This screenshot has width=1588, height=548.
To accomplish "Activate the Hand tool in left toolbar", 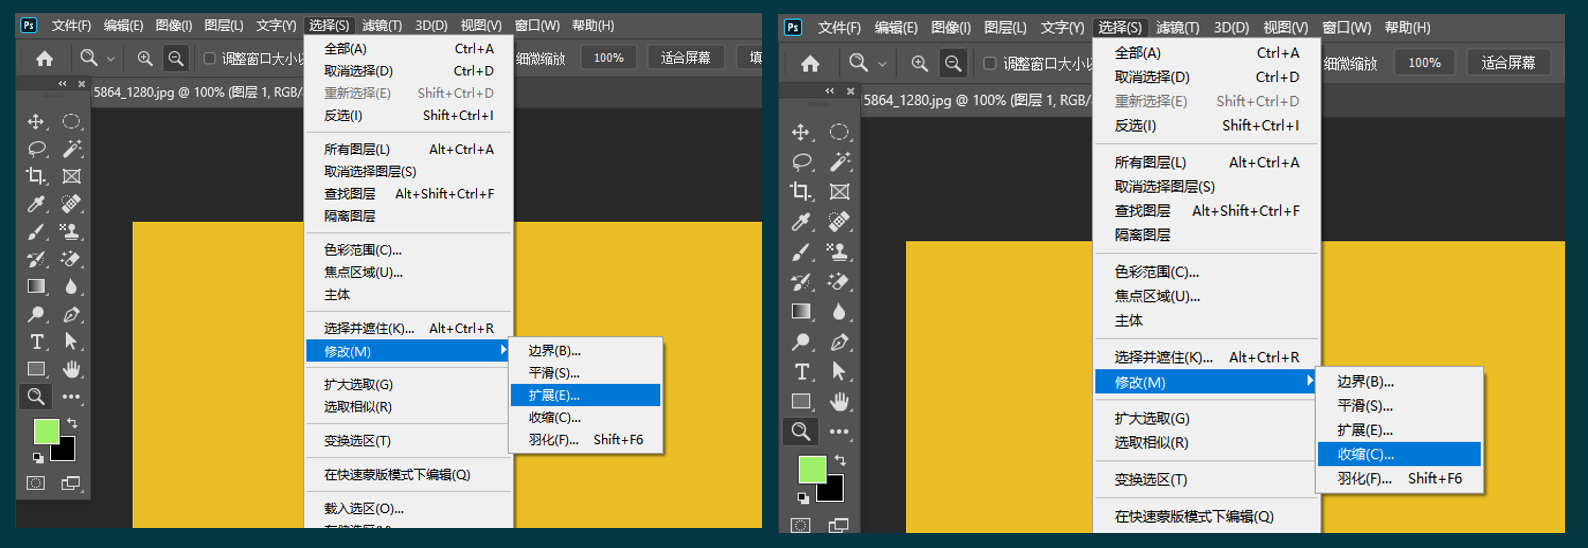I will 71,369.
